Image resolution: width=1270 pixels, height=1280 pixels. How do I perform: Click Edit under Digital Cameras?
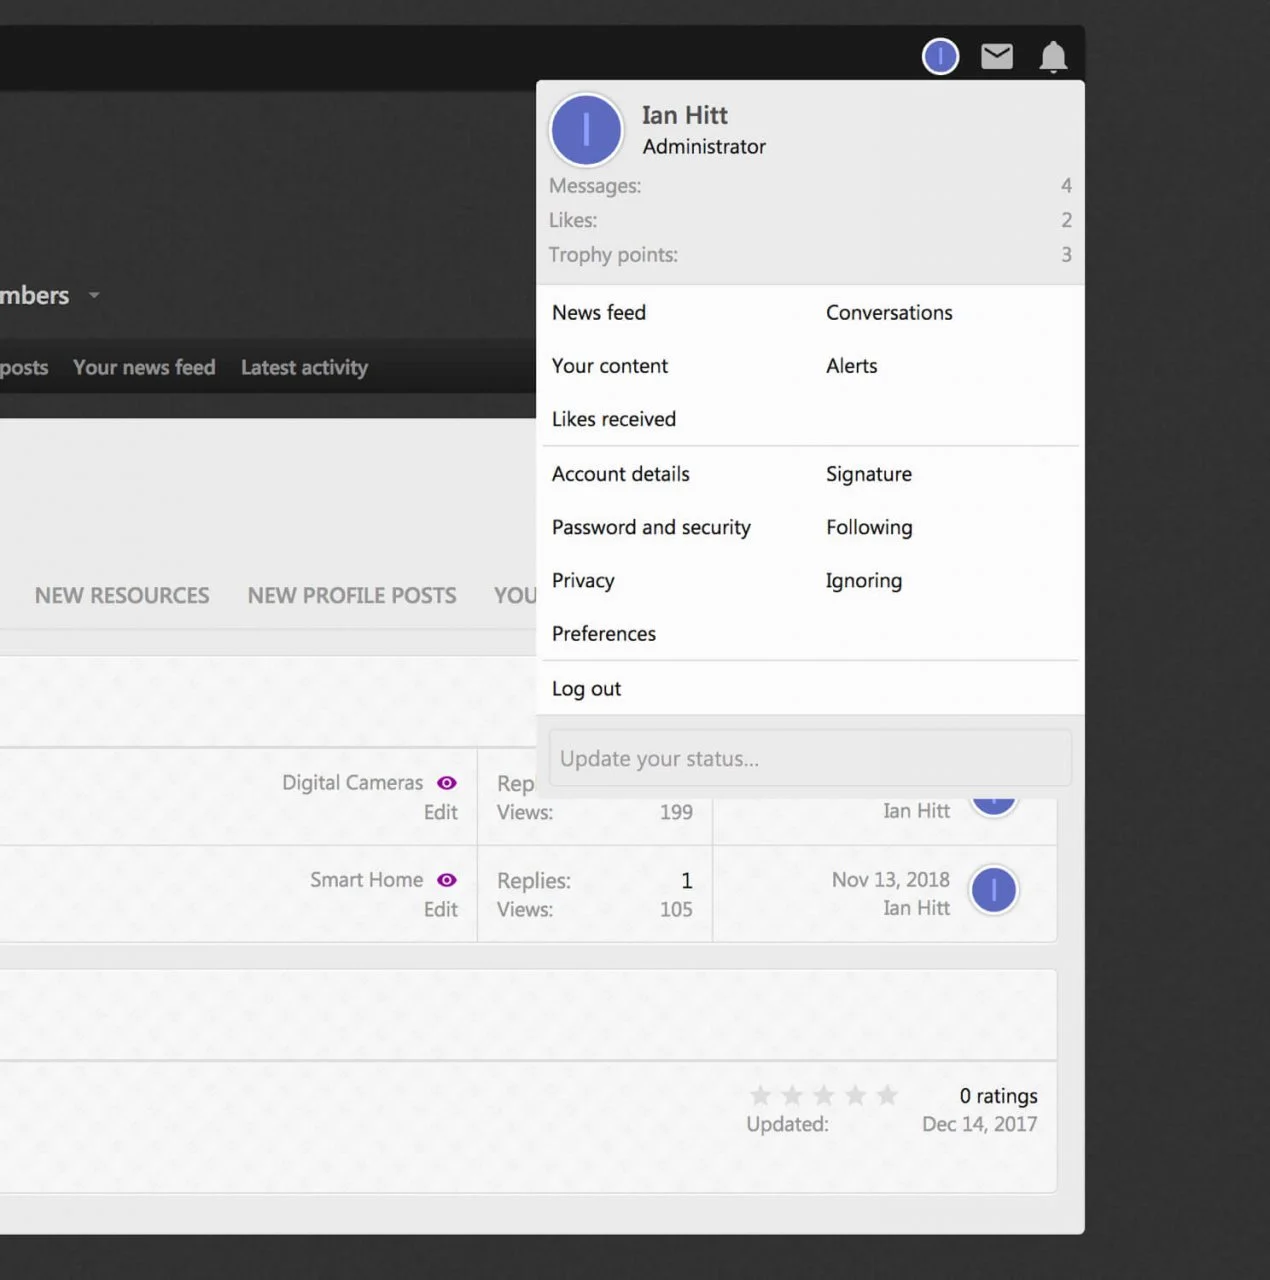(440, 813)
